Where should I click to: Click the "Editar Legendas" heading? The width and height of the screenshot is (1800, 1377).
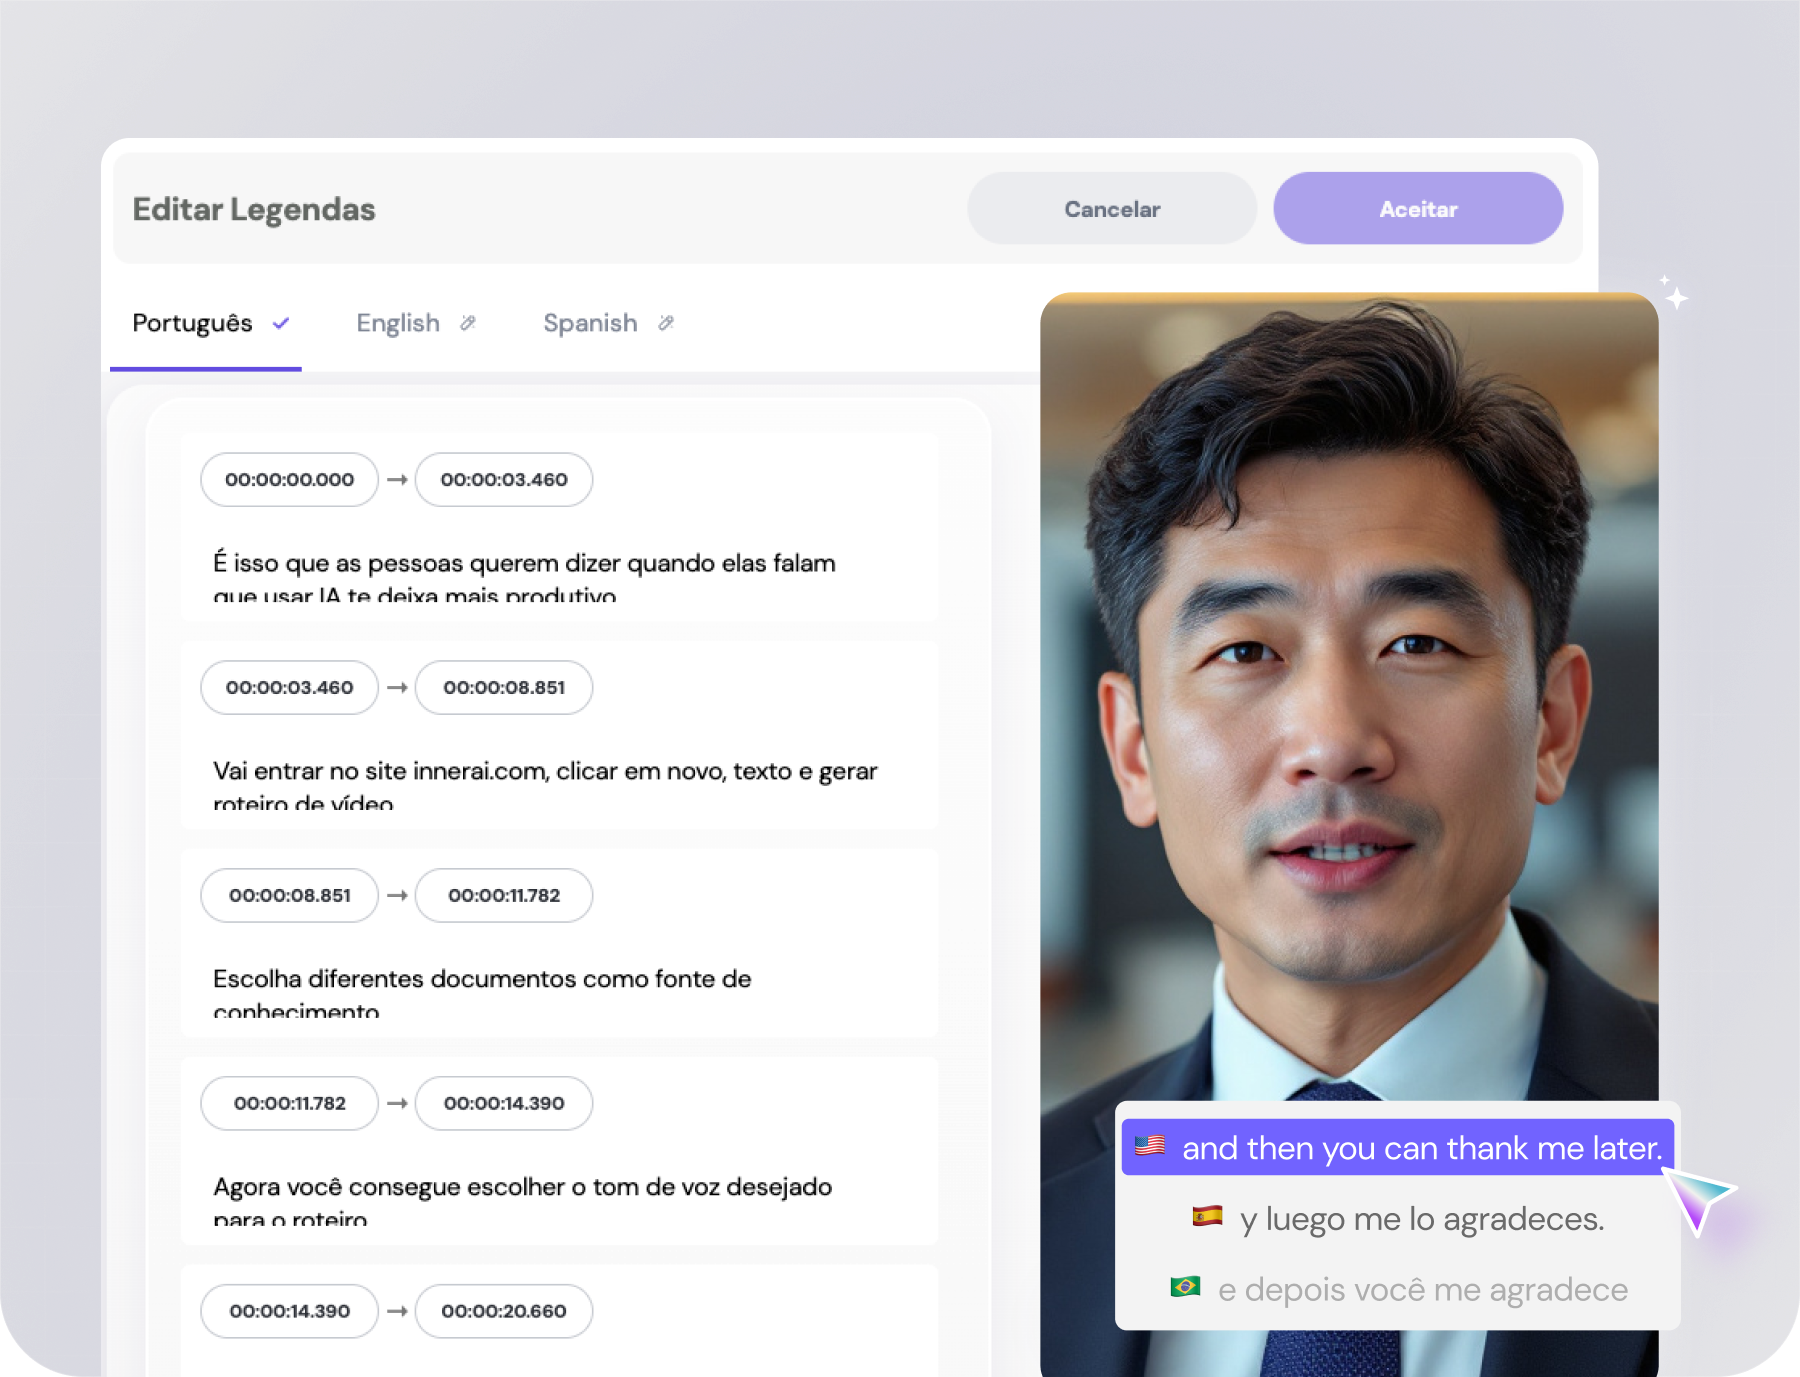point(254,209)
